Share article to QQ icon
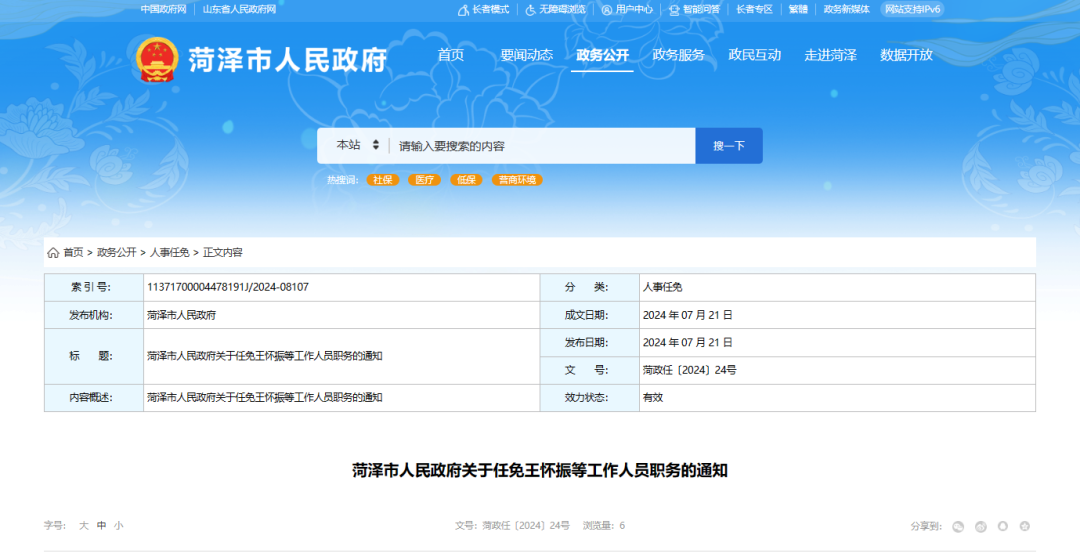This screenshot has height=557, width=1080. point(1003,527)
